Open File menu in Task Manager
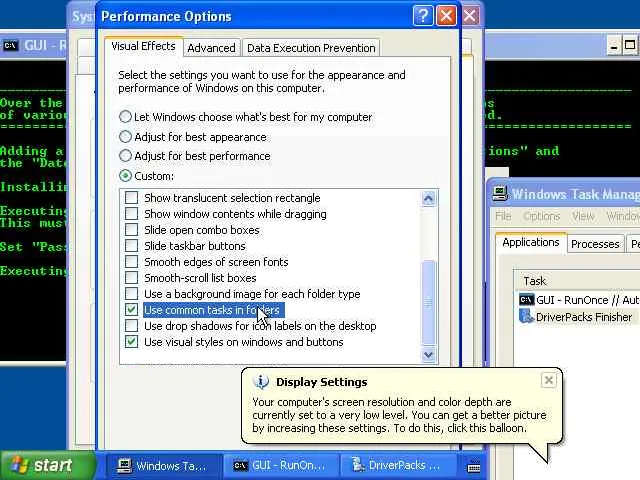The width and height of the screenshot is (640, 480). 503,216
